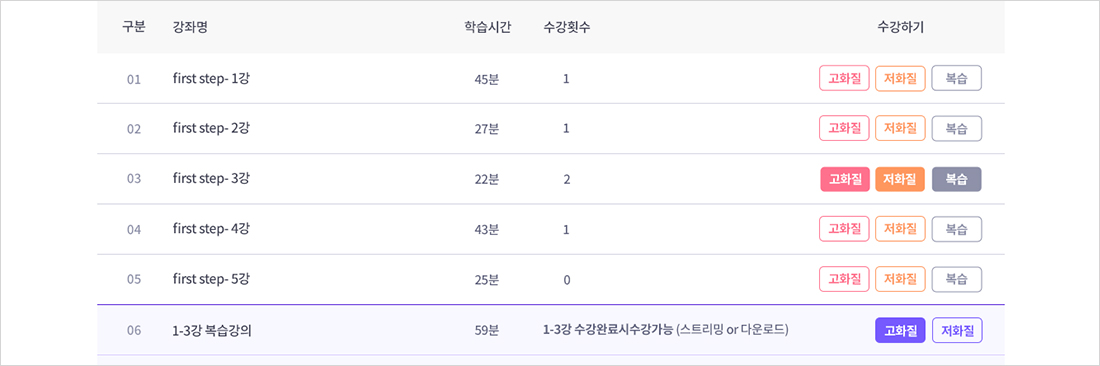Click filled 고화질 button for first step- 3강
Image resolution: width=1100 pixels, height=366 pixels.
(x=845, y=179)
